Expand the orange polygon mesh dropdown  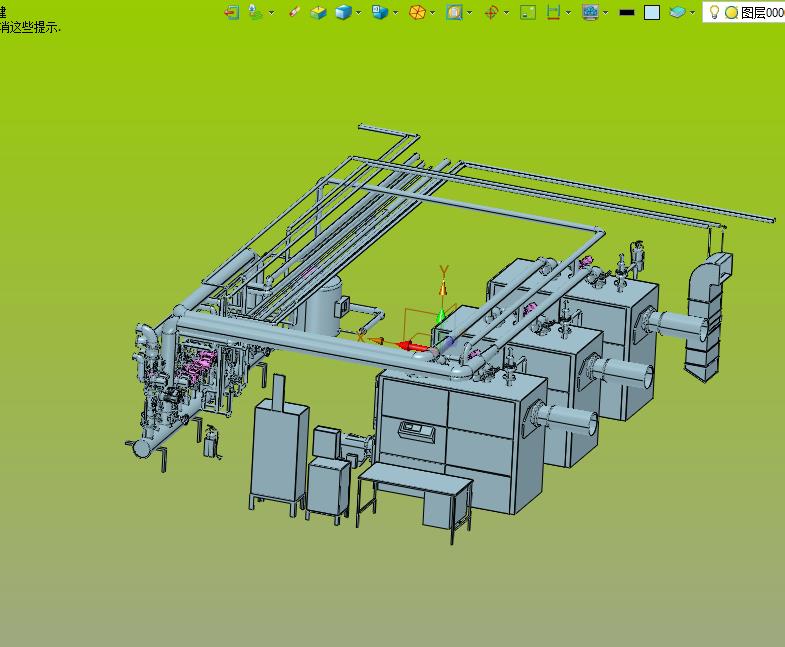[x=433, y=13]
